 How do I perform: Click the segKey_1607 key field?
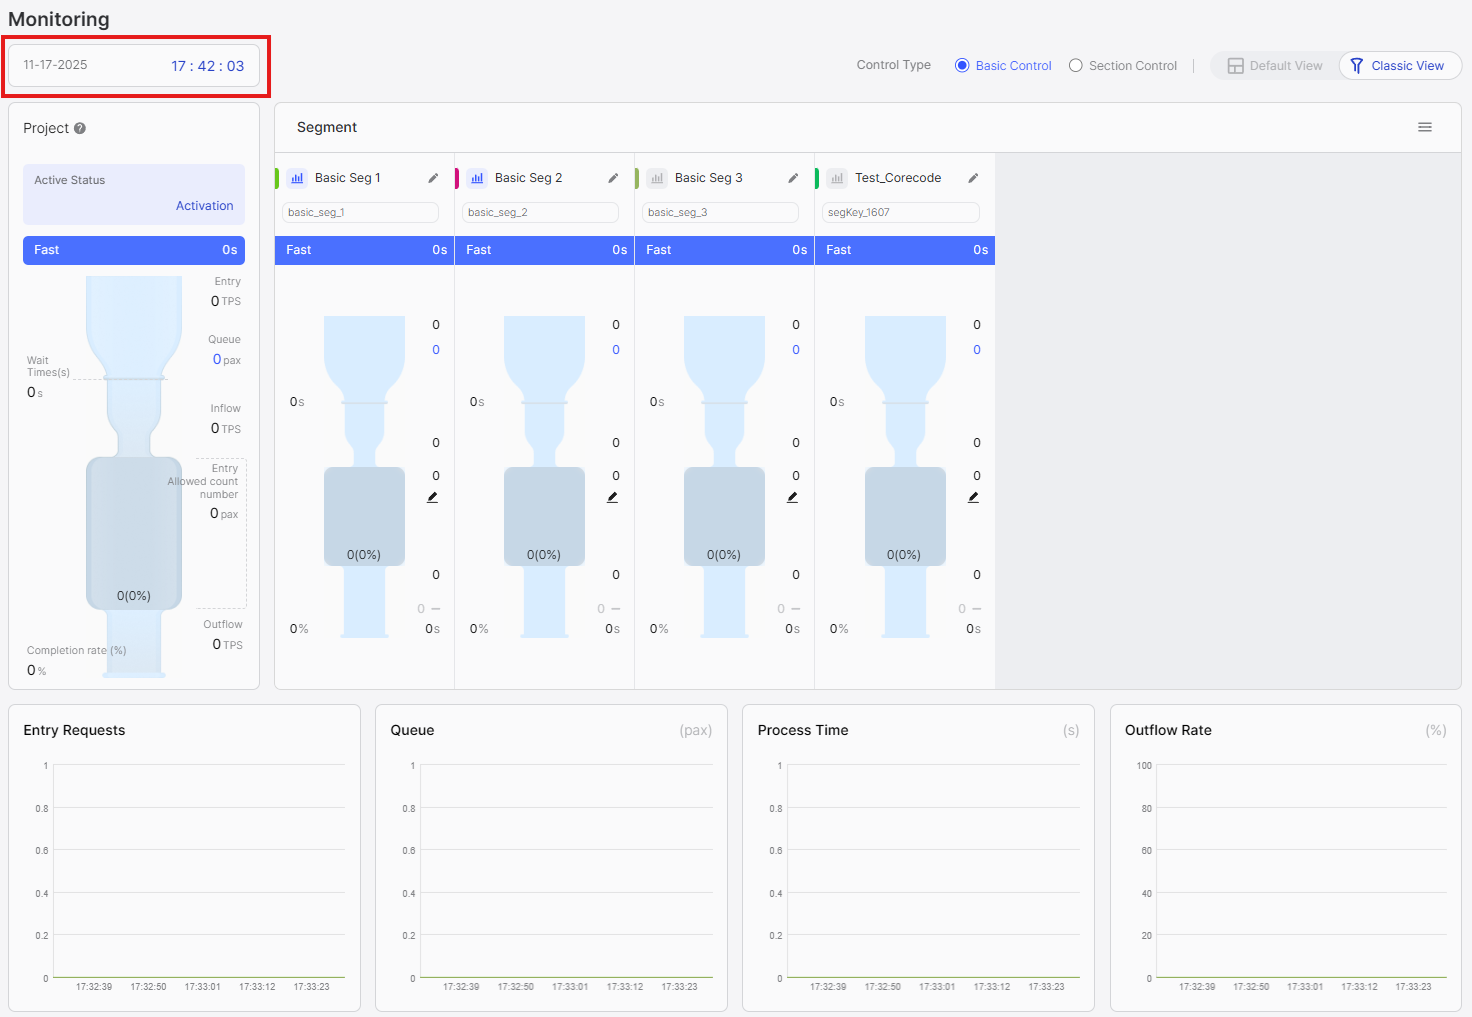click(900, 212)
